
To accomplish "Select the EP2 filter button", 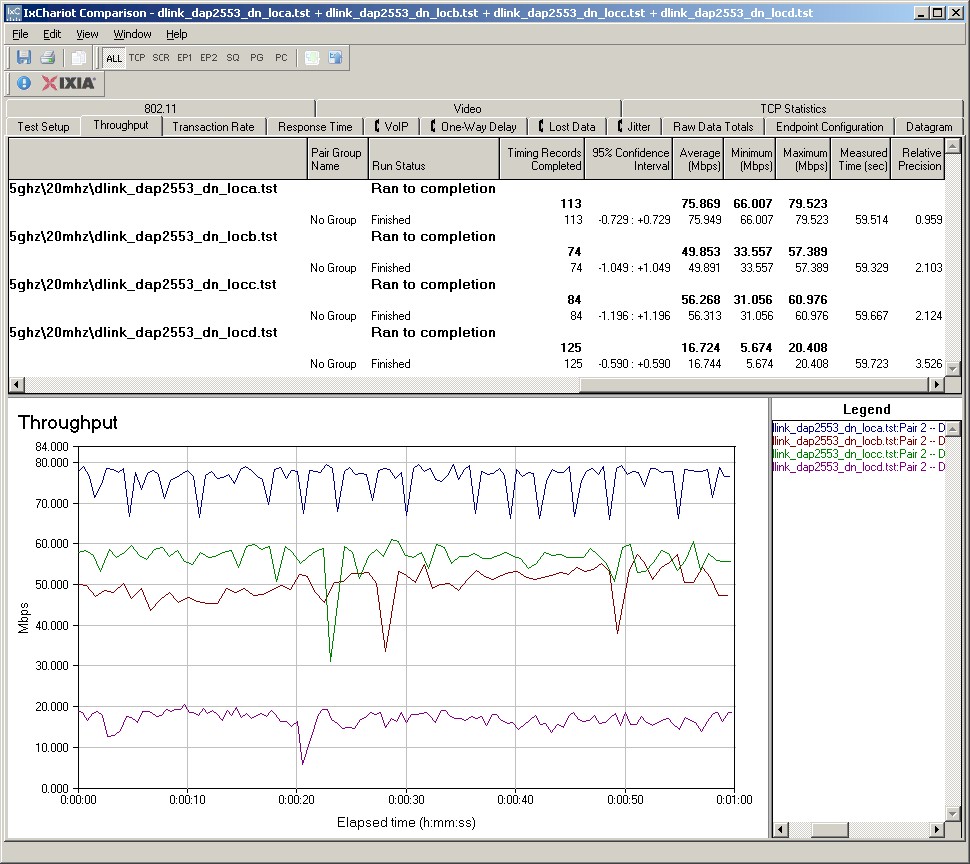I will (x=208, y=58).
